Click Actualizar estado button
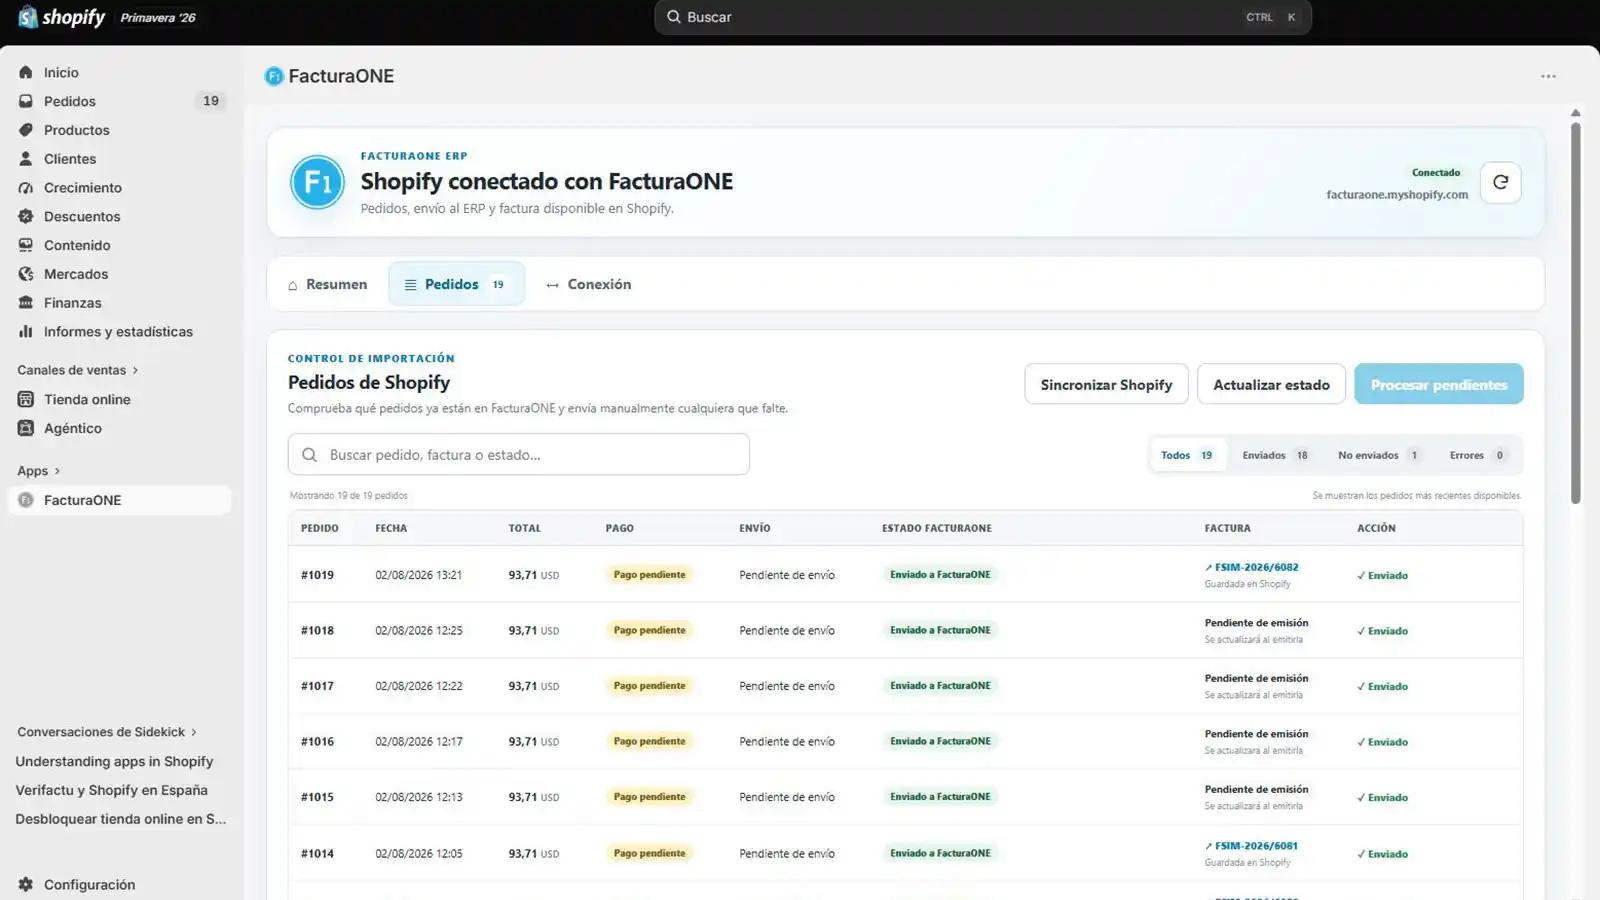The width and height of the screenshot is (1600, 900). click(1271, 384)
